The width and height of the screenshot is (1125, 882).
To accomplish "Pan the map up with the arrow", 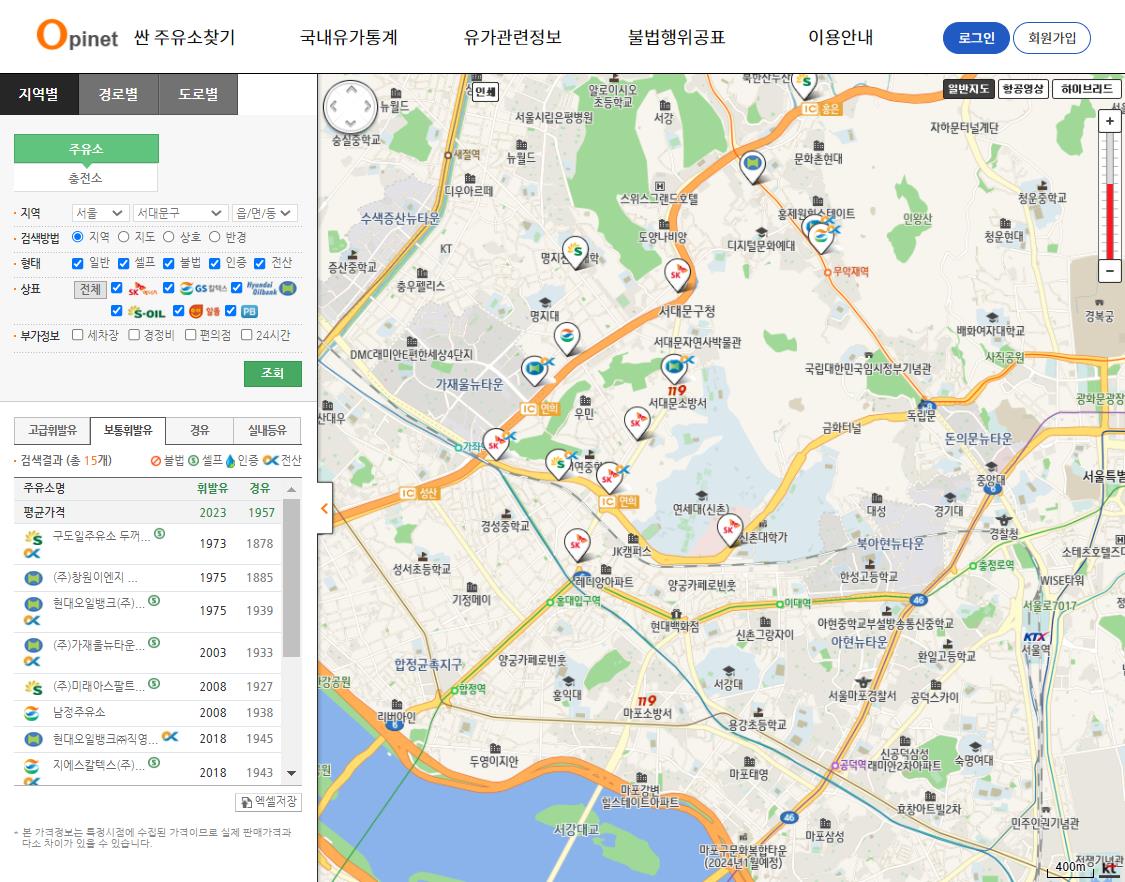I will pyautogui.click(x=351, y=90).
